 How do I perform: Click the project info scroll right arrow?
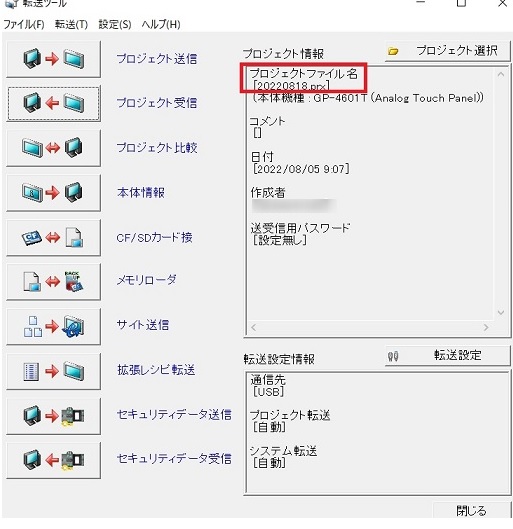[x=486, y=327]
